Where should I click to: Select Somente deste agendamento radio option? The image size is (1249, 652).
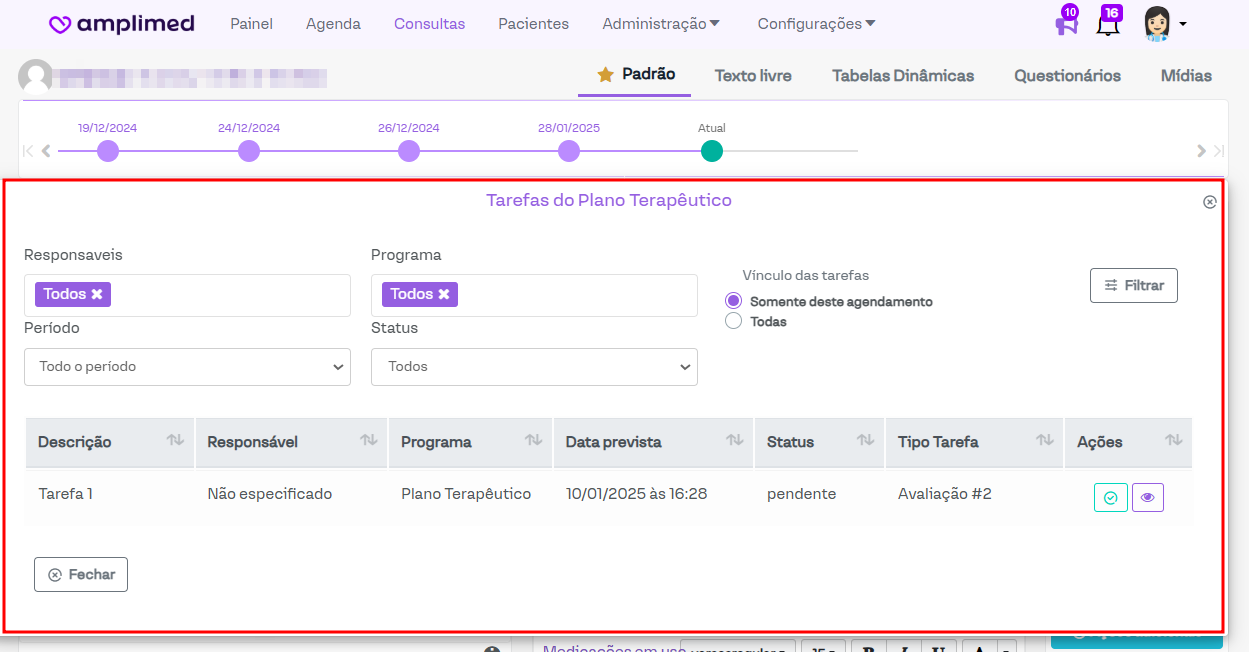[x=734, y=301]
